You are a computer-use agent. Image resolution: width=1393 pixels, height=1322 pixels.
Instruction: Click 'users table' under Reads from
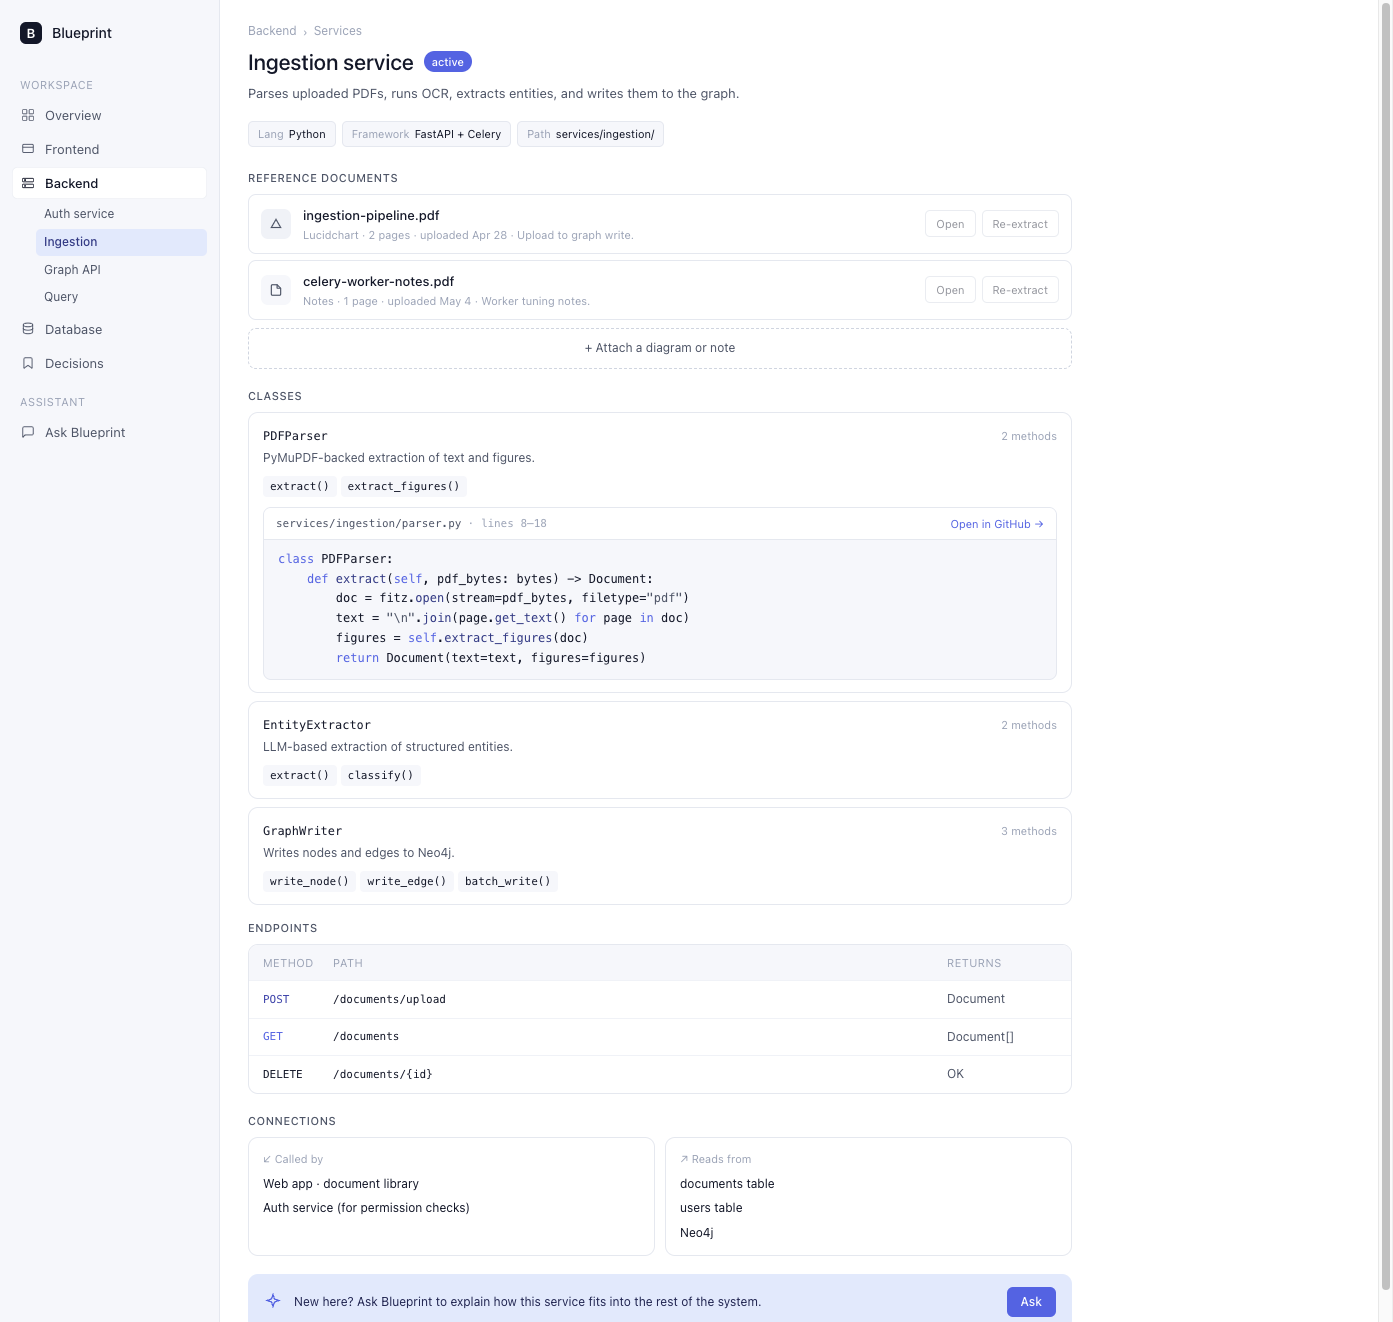[x=711, y=1208]
